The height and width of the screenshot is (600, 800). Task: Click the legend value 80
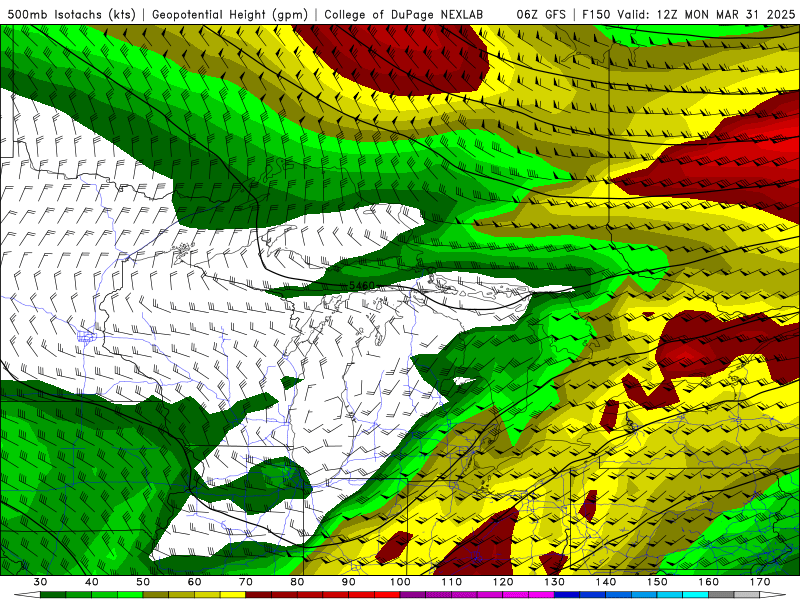coord(297,582)
